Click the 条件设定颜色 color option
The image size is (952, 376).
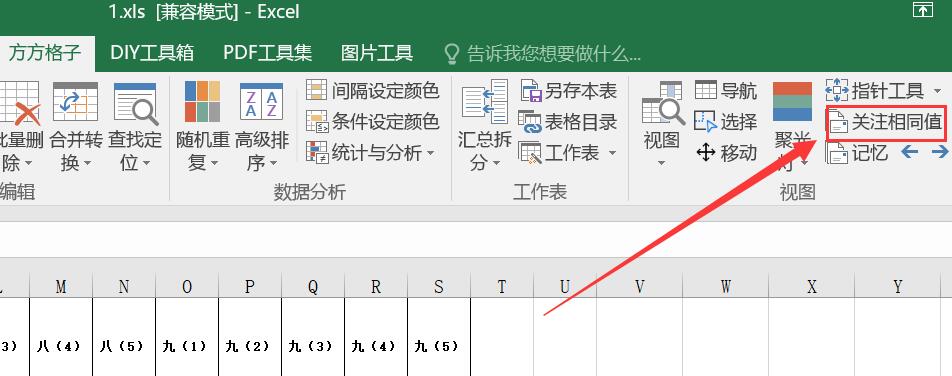(x=372, y=122)
